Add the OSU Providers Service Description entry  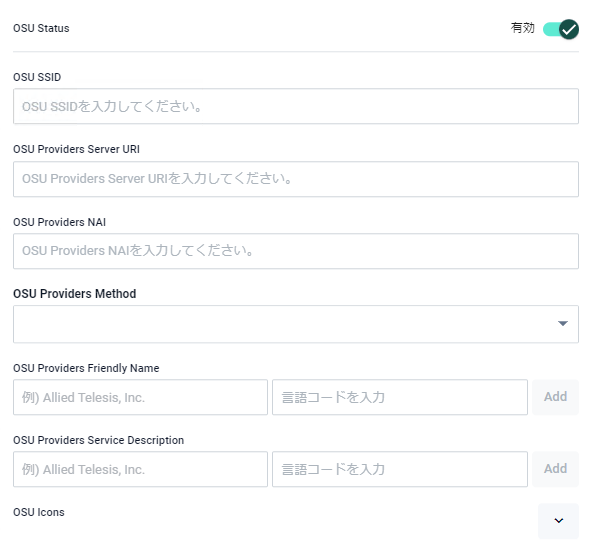pos(555,469)
